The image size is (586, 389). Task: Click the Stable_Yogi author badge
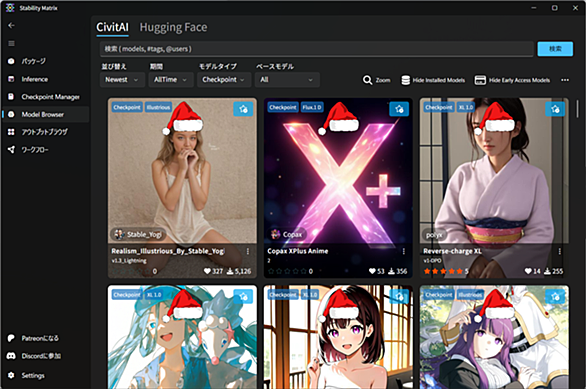click(x=139, y=234)
